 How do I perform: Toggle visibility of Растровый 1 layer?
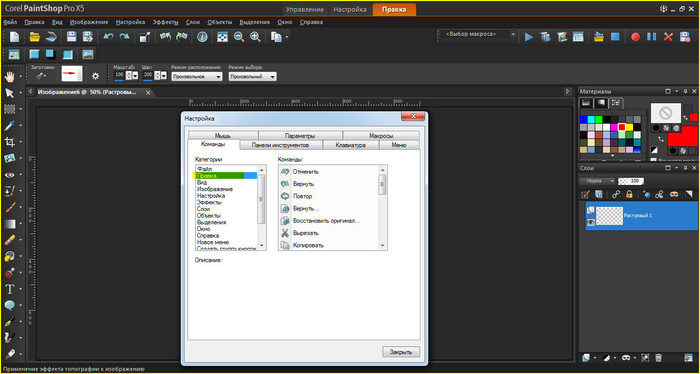[x=590, y=221]
